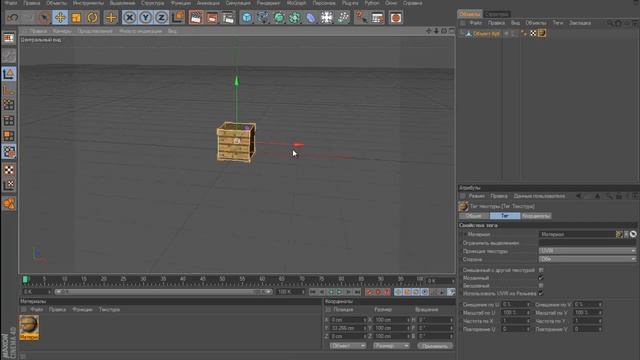The image size is (640, 360).
Task: Render to Picture Viewer icon
Action: (x=211, y=18)
